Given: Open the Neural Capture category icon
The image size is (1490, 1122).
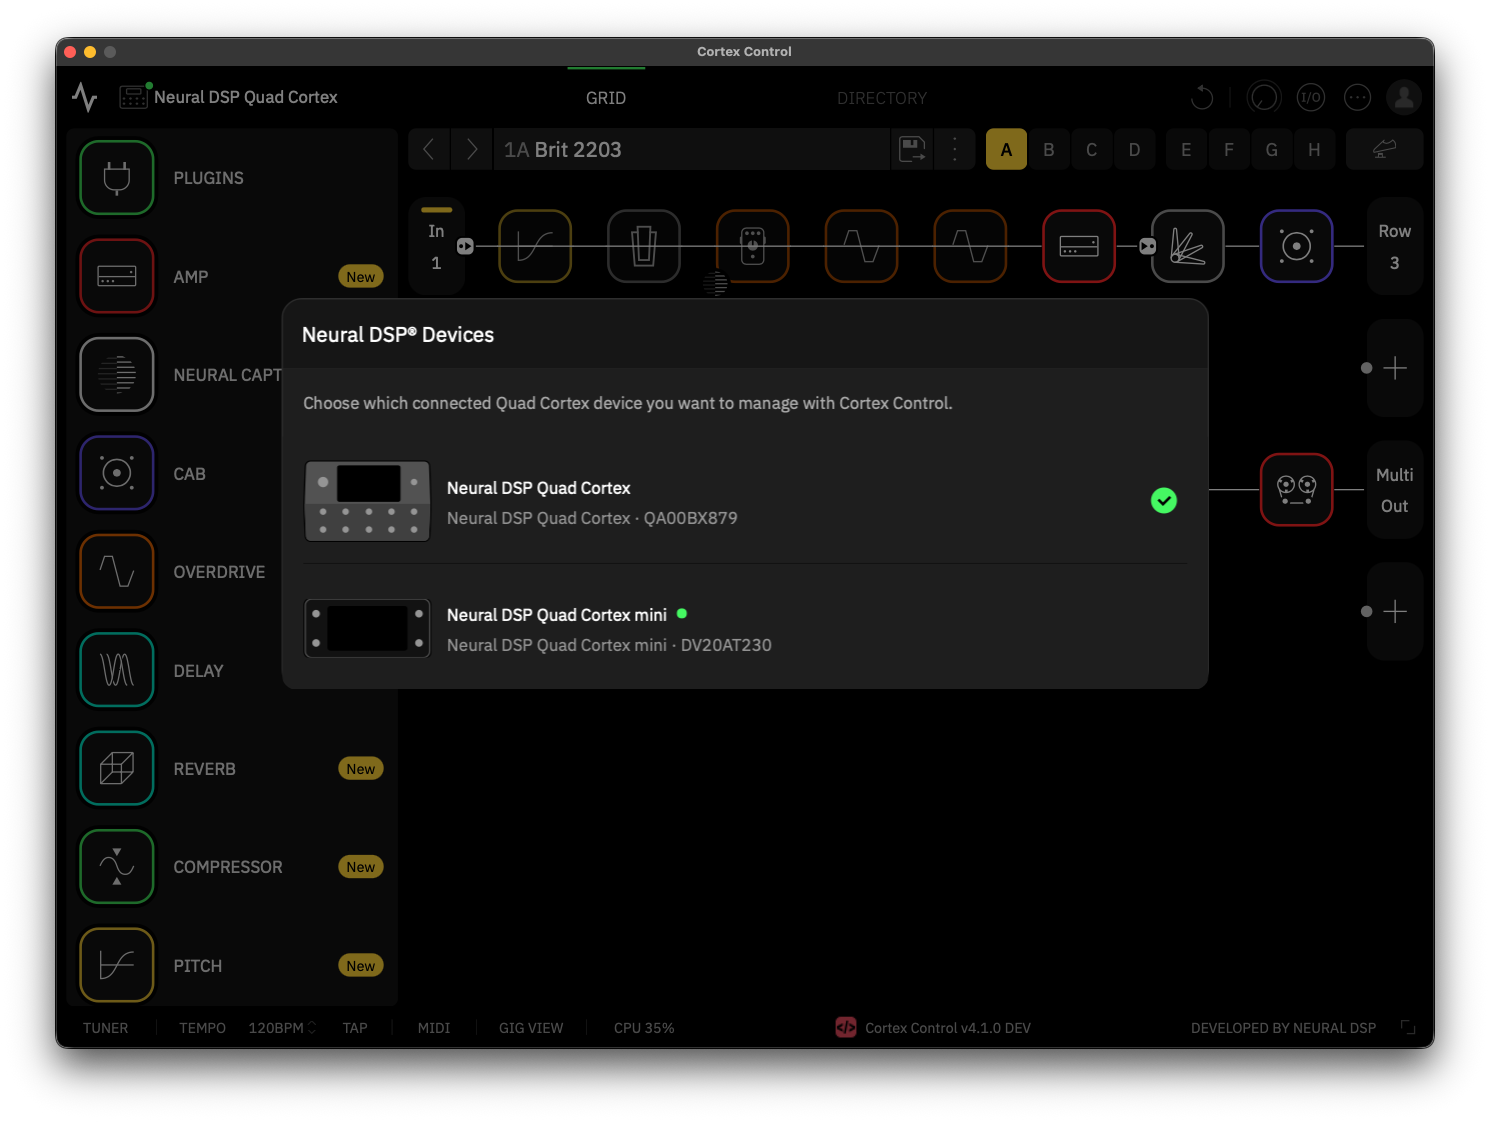Looking at the screenshot, I should point(117,375).
